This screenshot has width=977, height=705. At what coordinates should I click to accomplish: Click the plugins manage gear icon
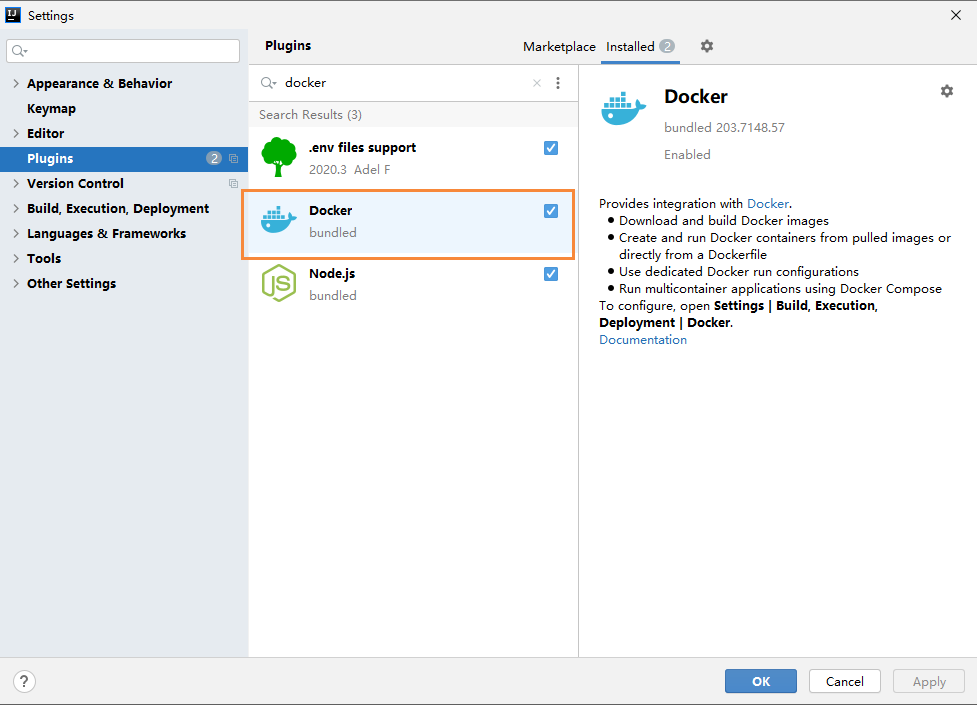[x=707, y=46]
